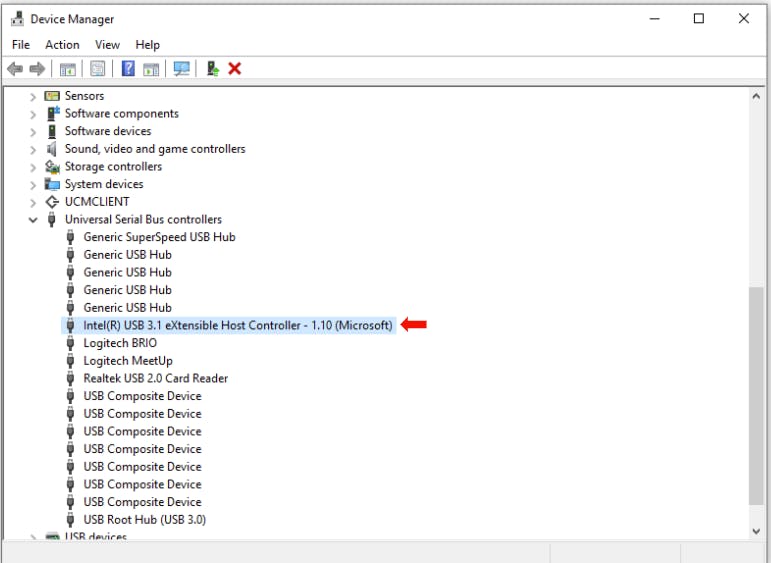
Task: Select the Sound, video and game controllers icon
Action: coord(52,149)
